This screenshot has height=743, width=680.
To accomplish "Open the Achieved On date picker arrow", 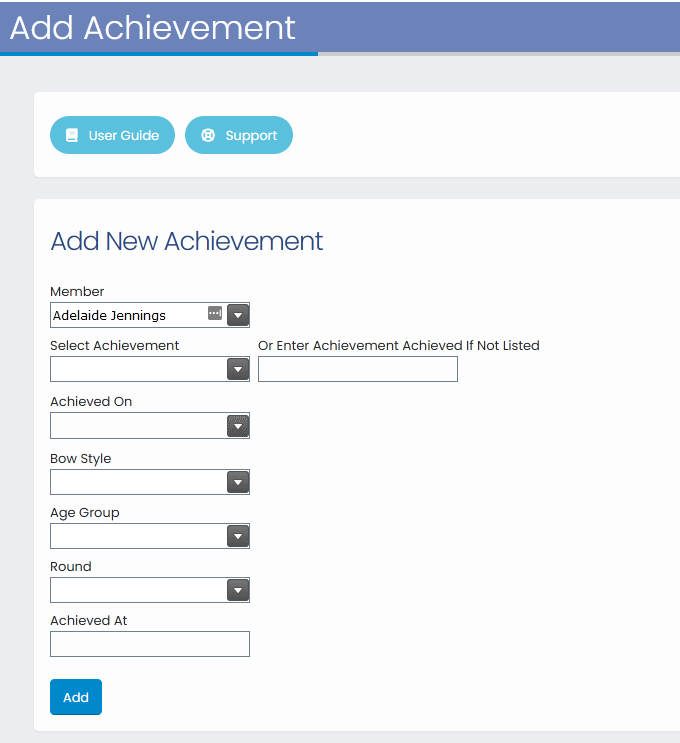I will tap(238, 426).
